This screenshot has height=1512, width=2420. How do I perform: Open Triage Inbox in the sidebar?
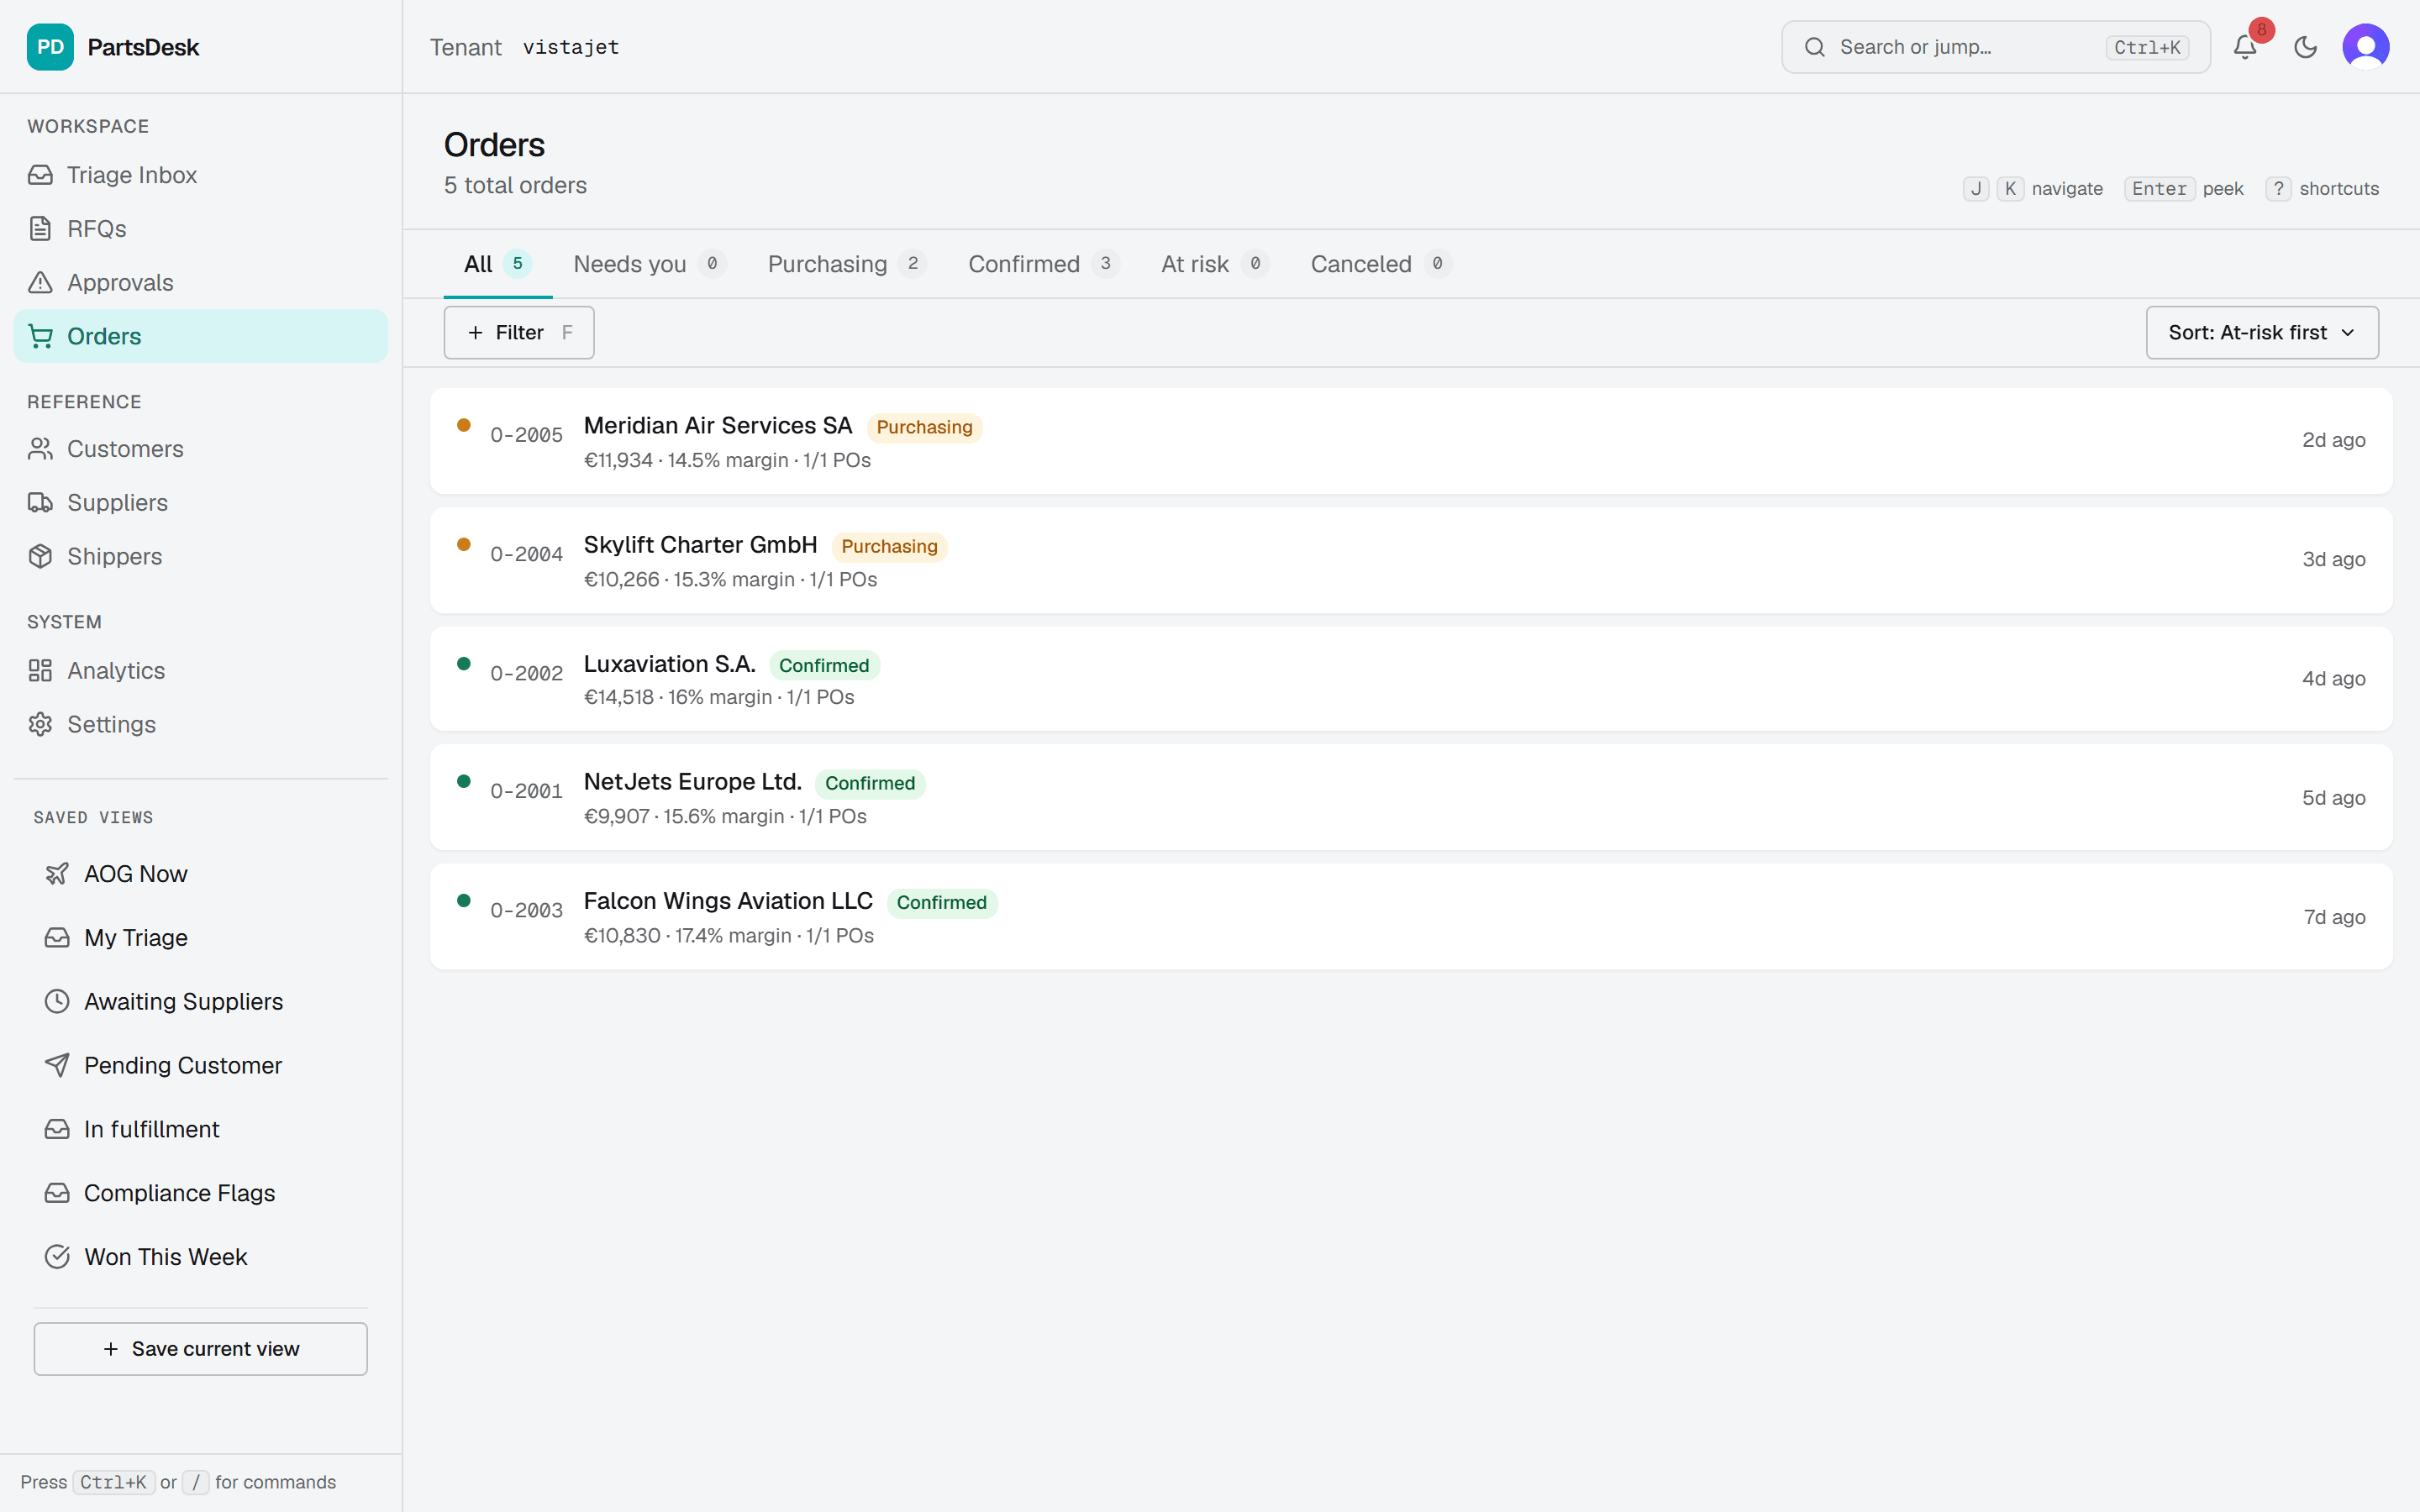click(200, 175)
